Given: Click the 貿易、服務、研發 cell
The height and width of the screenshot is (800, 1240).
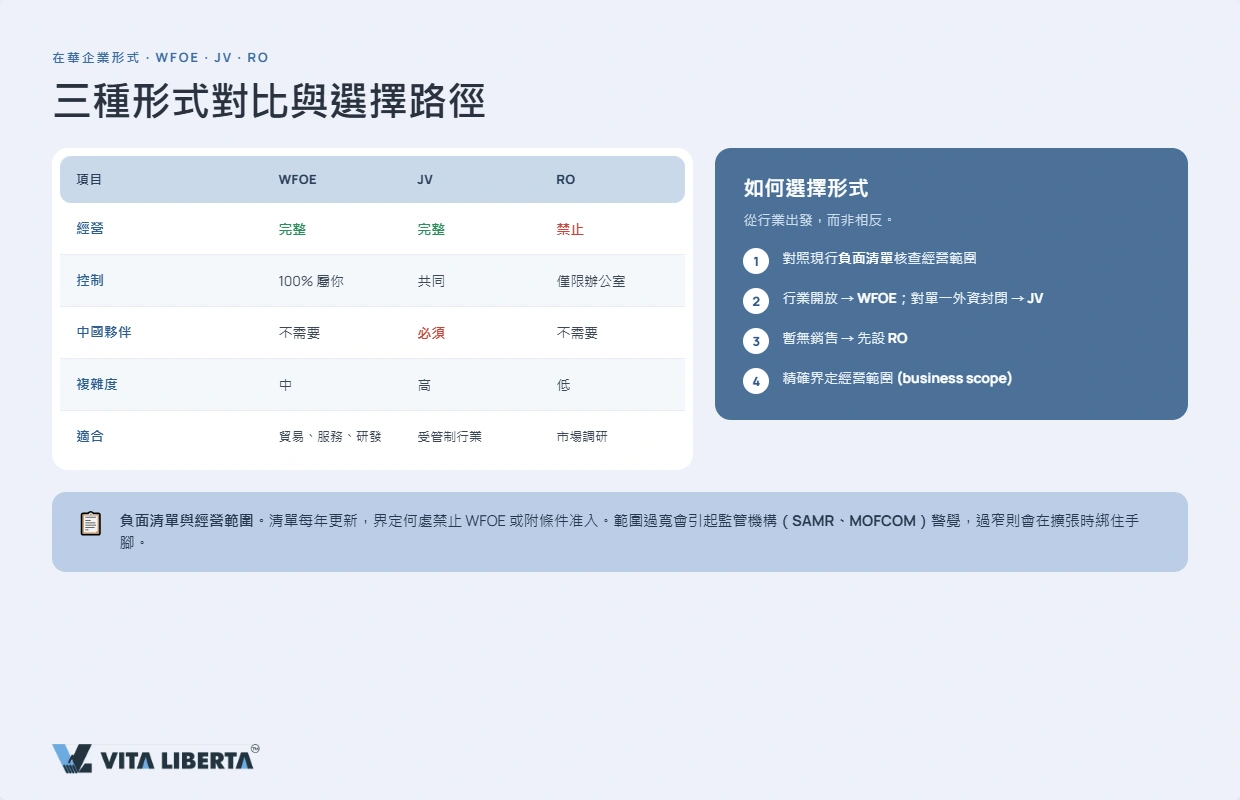Looking at the screenshot, I should [x=330, y=437].
